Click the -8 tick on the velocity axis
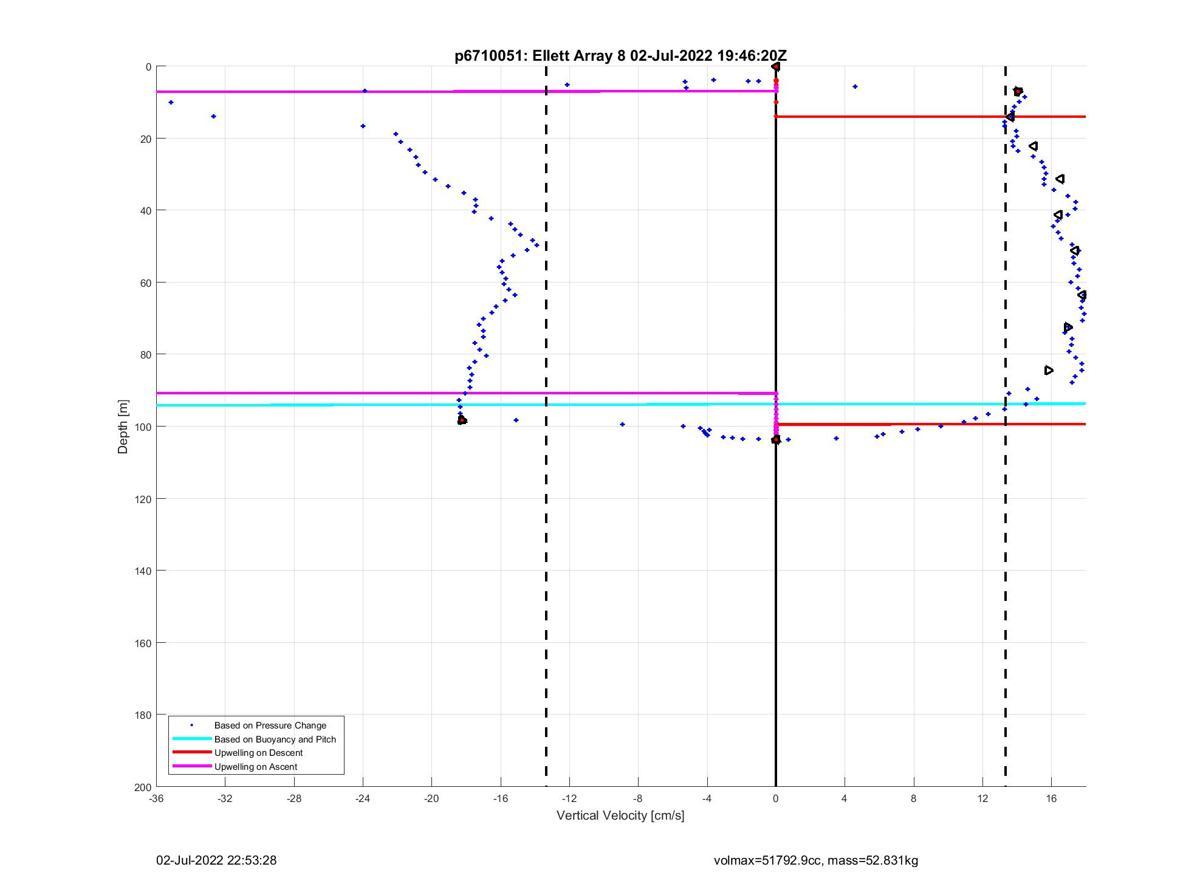The height and width of the screenshot is (885, 1200). [x=638, y=798]
